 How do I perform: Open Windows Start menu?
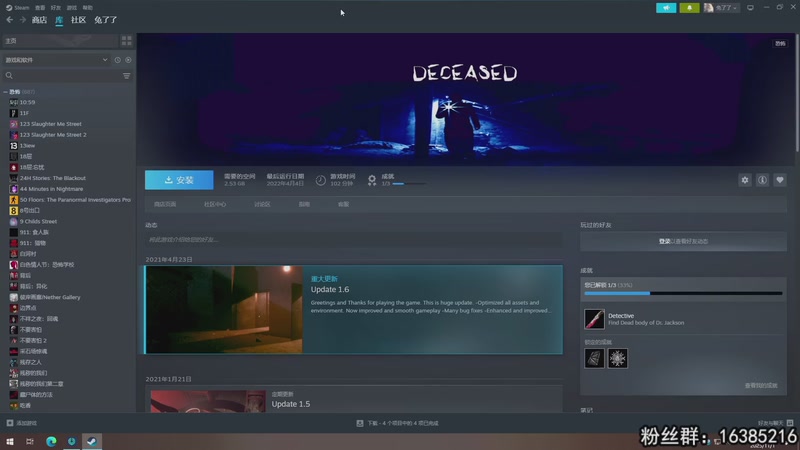(x=10, y=441)
